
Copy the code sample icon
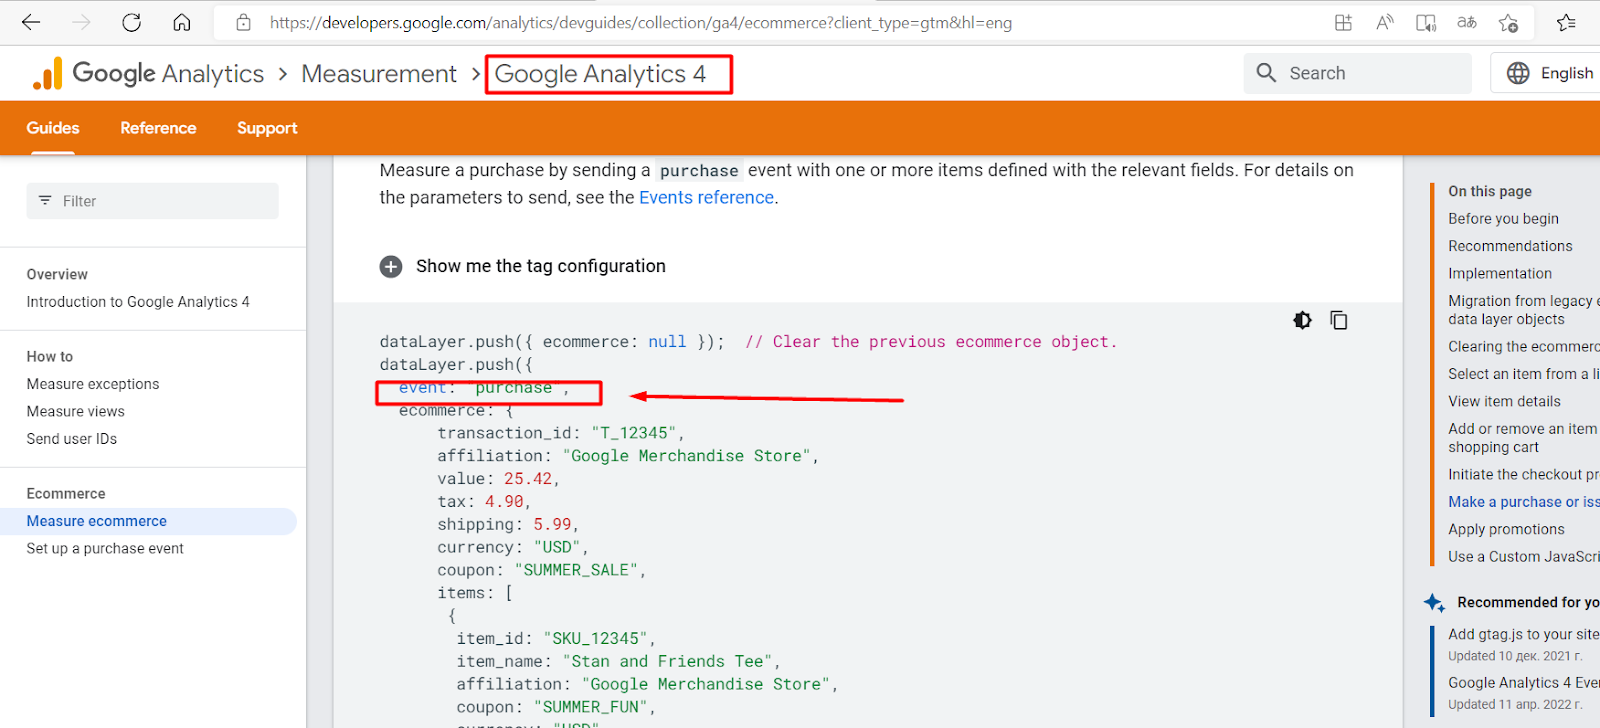pyautogui.click(x=1339, y=320)
